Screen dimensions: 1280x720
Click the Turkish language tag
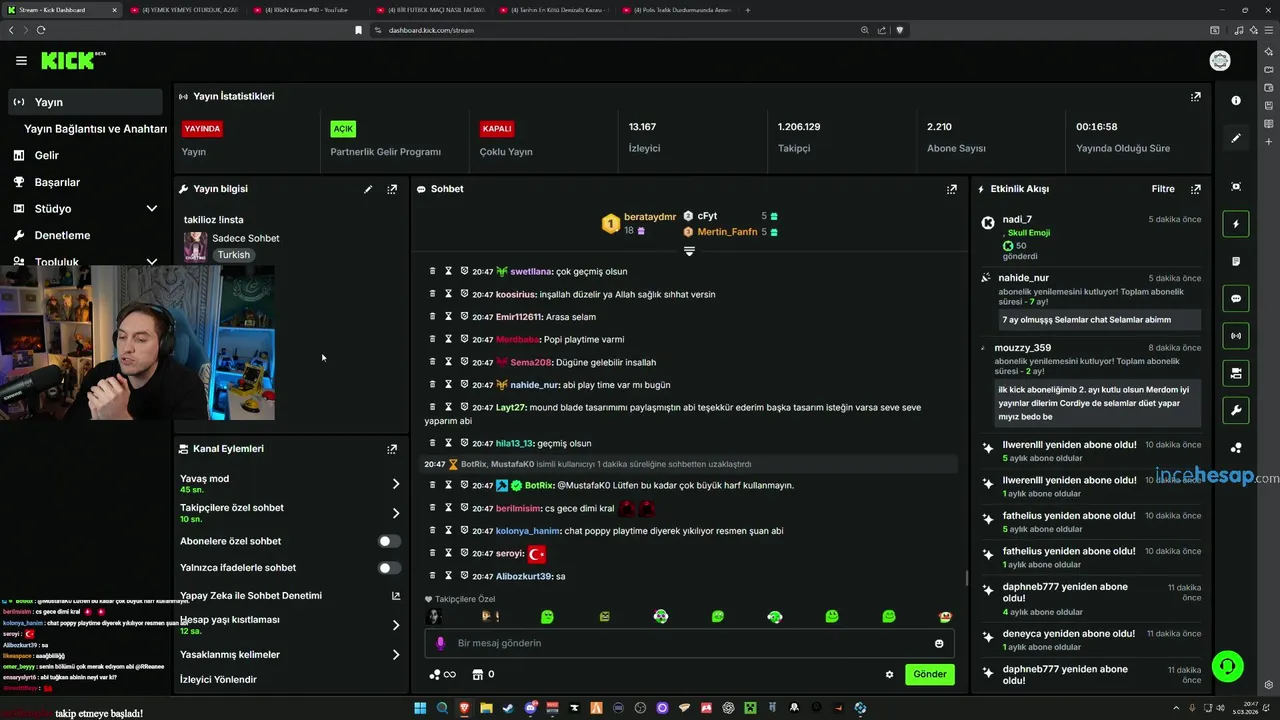click(x=234, y=255)
